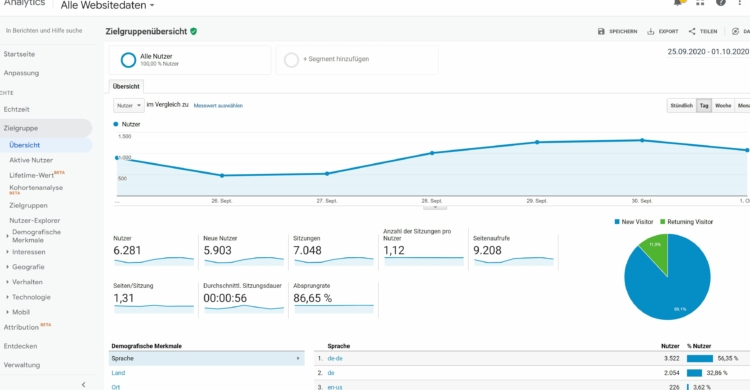Screen dimensions: 750x390
Task: Expand the Interessen sidebar section
Action: tap(7, 252)
